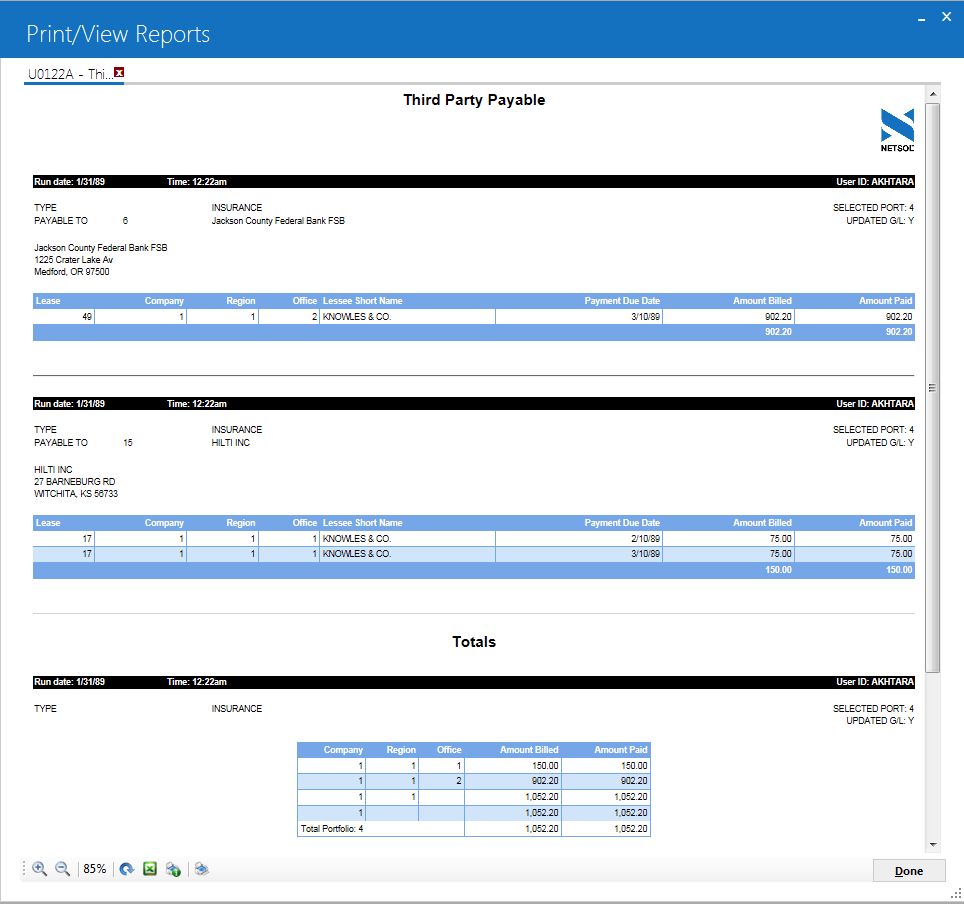Click "UPDATED G/L: Y" in Jackson County section
This screenshot has width=964, height=904.
click(880, 221)
